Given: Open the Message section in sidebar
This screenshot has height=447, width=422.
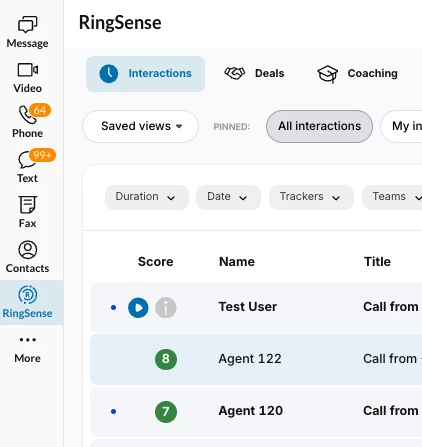Looking at the screenshot, I should point(27,32).
